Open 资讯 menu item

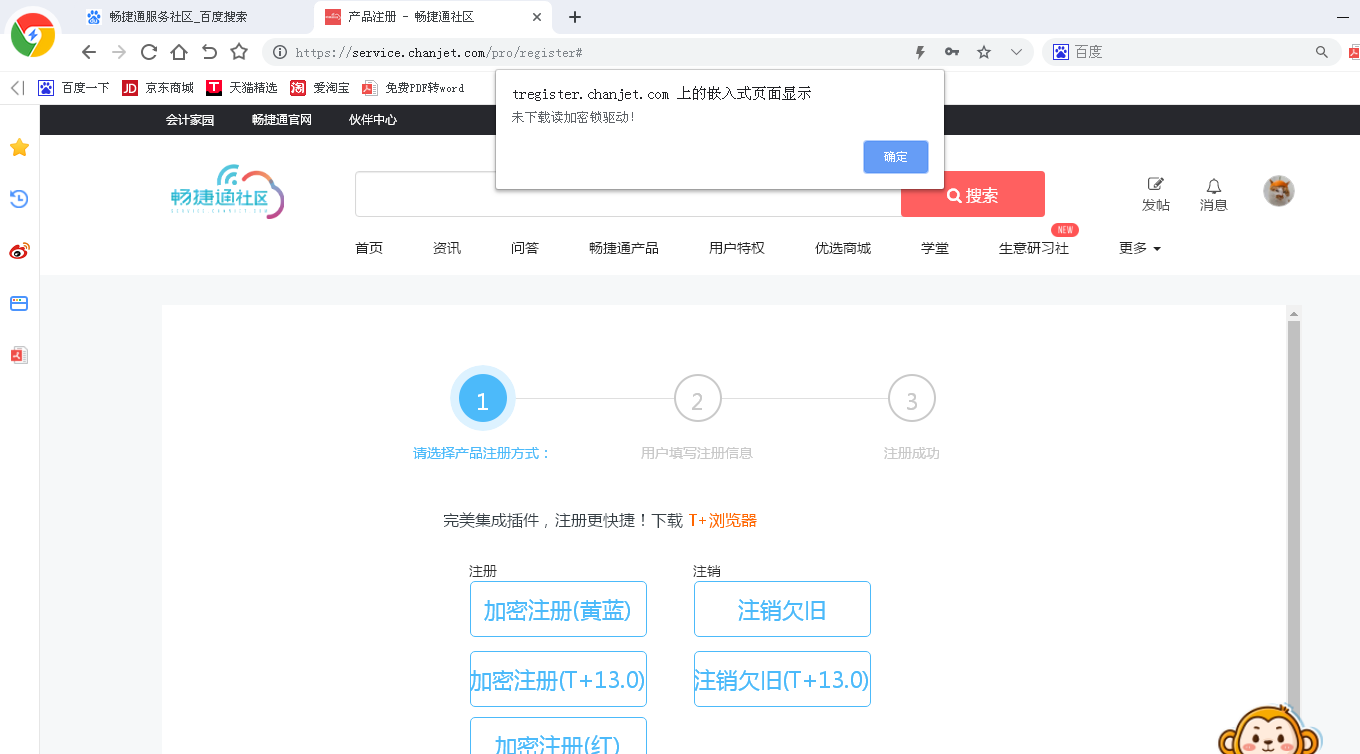(447, 248)
